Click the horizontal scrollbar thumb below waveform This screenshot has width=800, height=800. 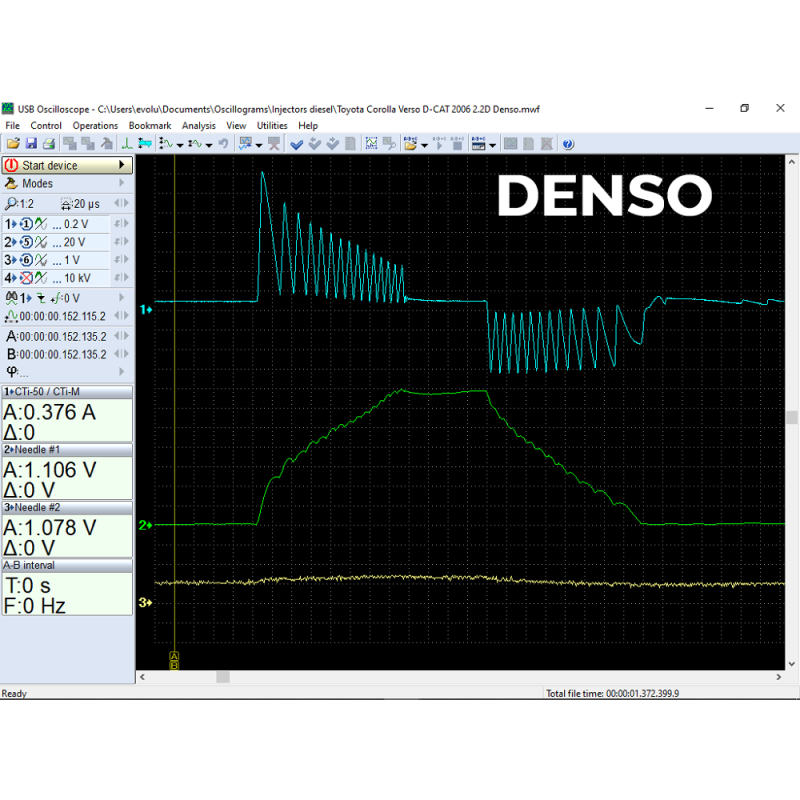[222, 677]
